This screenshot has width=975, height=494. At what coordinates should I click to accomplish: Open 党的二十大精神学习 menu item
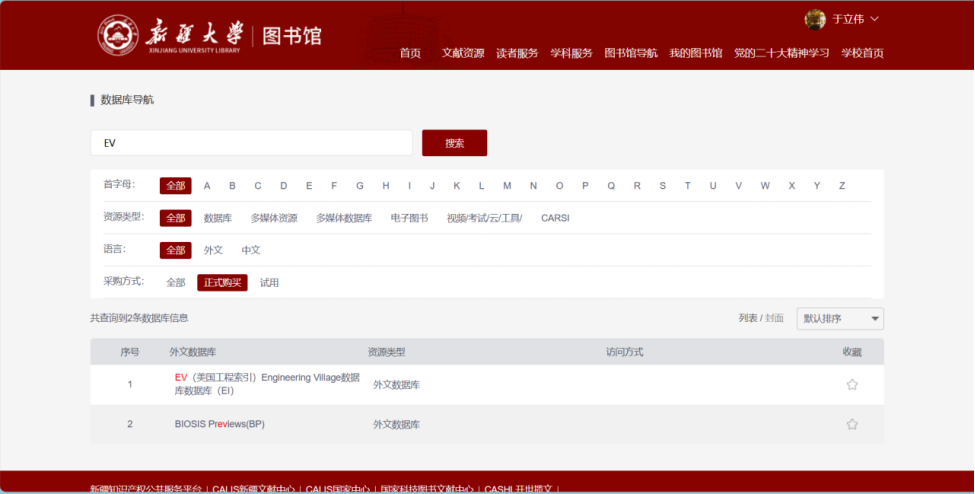click(x=782, y=53)
